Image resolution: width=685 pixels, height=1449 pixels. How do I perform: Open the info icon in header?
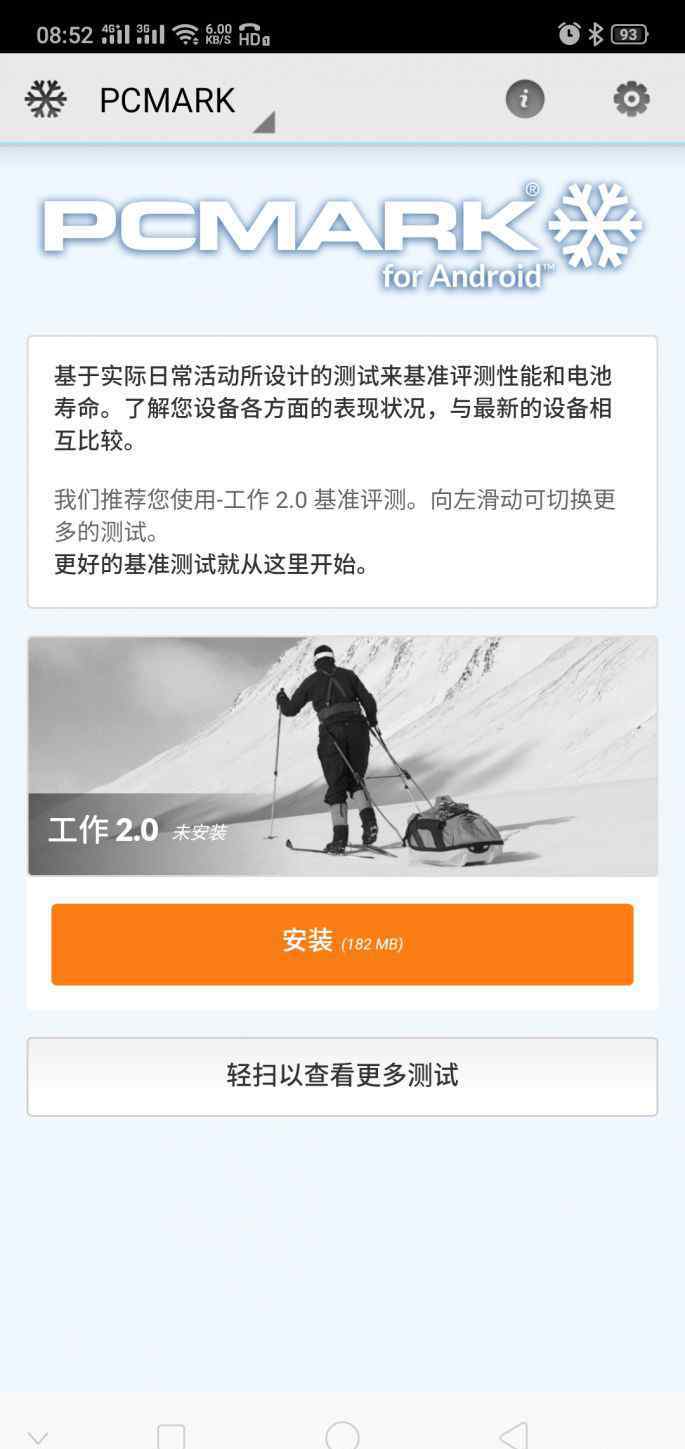pyautogui.click(x=525, y=99)
